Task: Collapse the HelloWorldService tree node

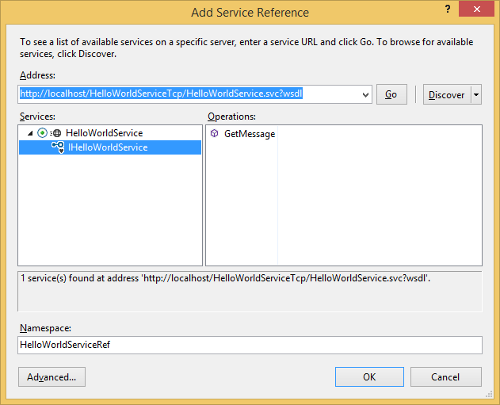Action: click(x=30, y=133)
